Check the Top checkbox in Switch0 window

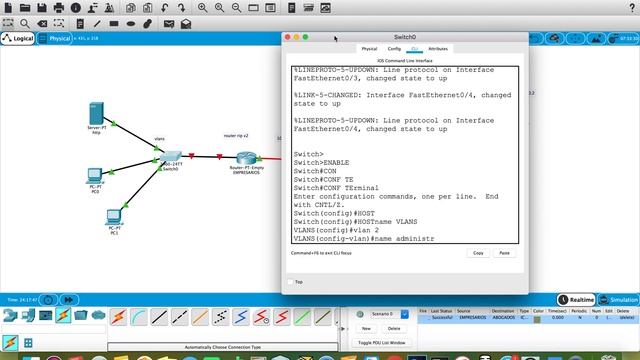pyautogui.click(x=290, y=282)
